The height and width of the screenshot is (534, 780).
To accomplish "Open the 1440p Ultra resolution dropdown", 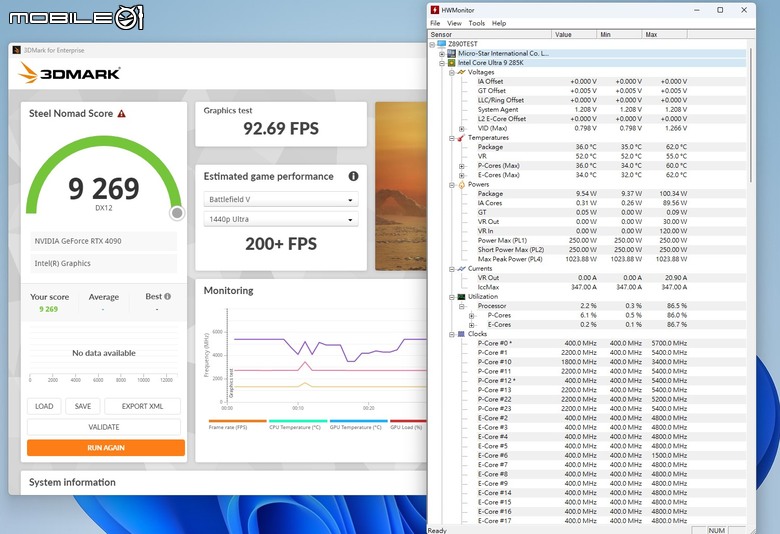I will pyautogui.click(x=281, y=219).
